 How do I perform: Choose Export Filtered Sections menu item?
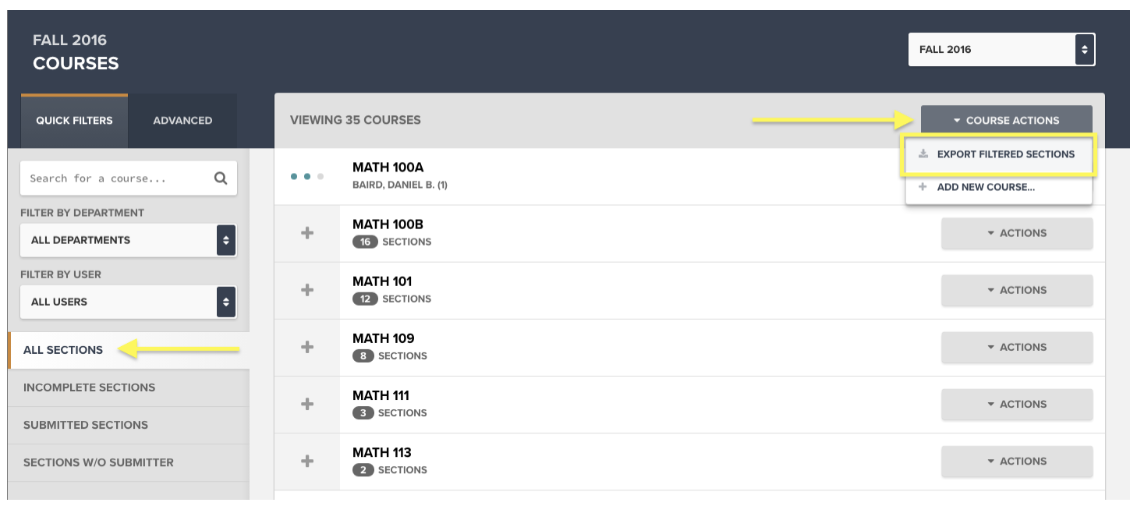[998, 154]
